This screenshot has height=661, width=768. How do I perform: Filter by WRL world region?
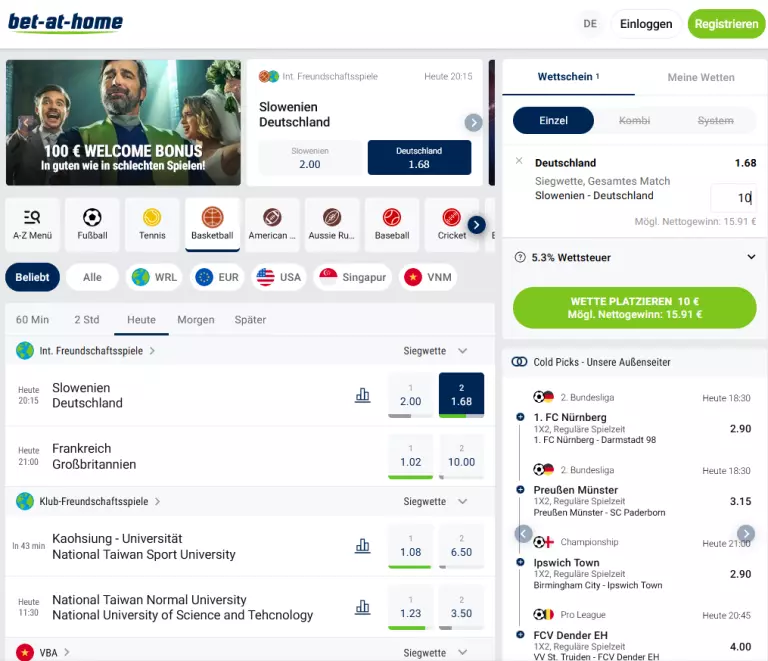154,277
